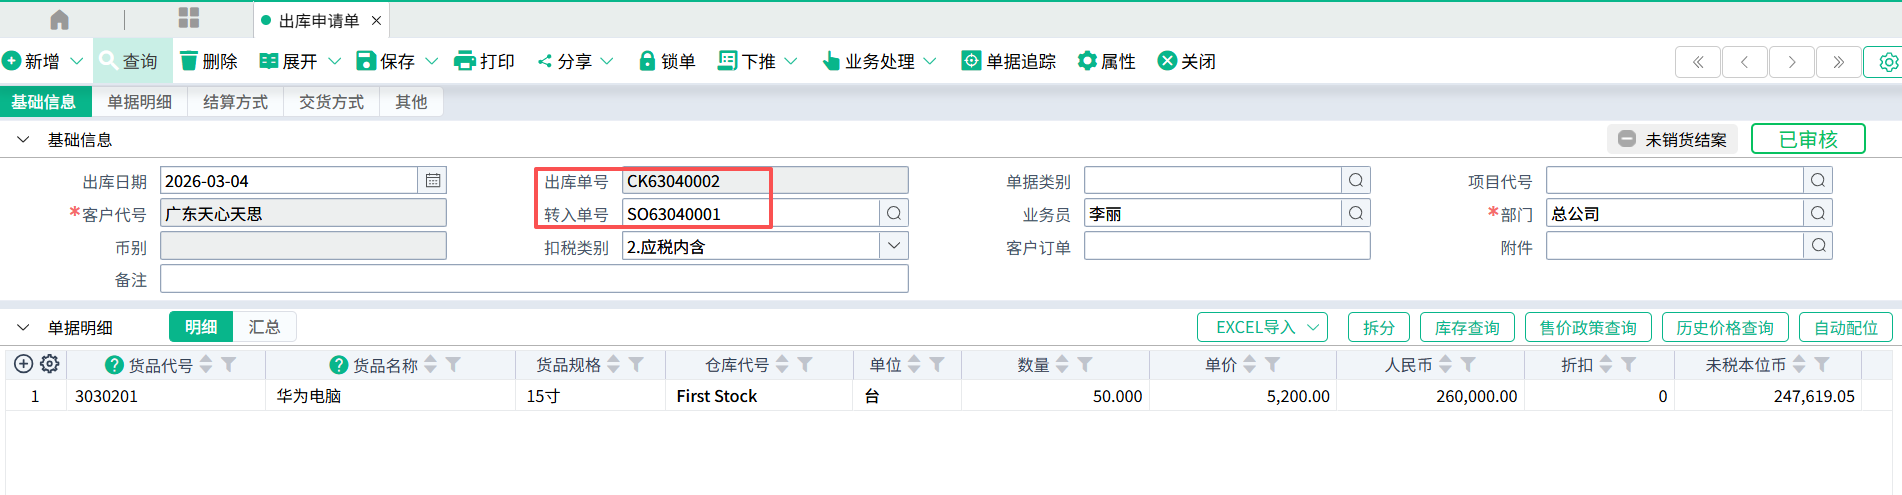Switch detail view to 汇总
The width and height of the screenshot is (1902, 495).
pyautogui.click(x=264, y=327)
